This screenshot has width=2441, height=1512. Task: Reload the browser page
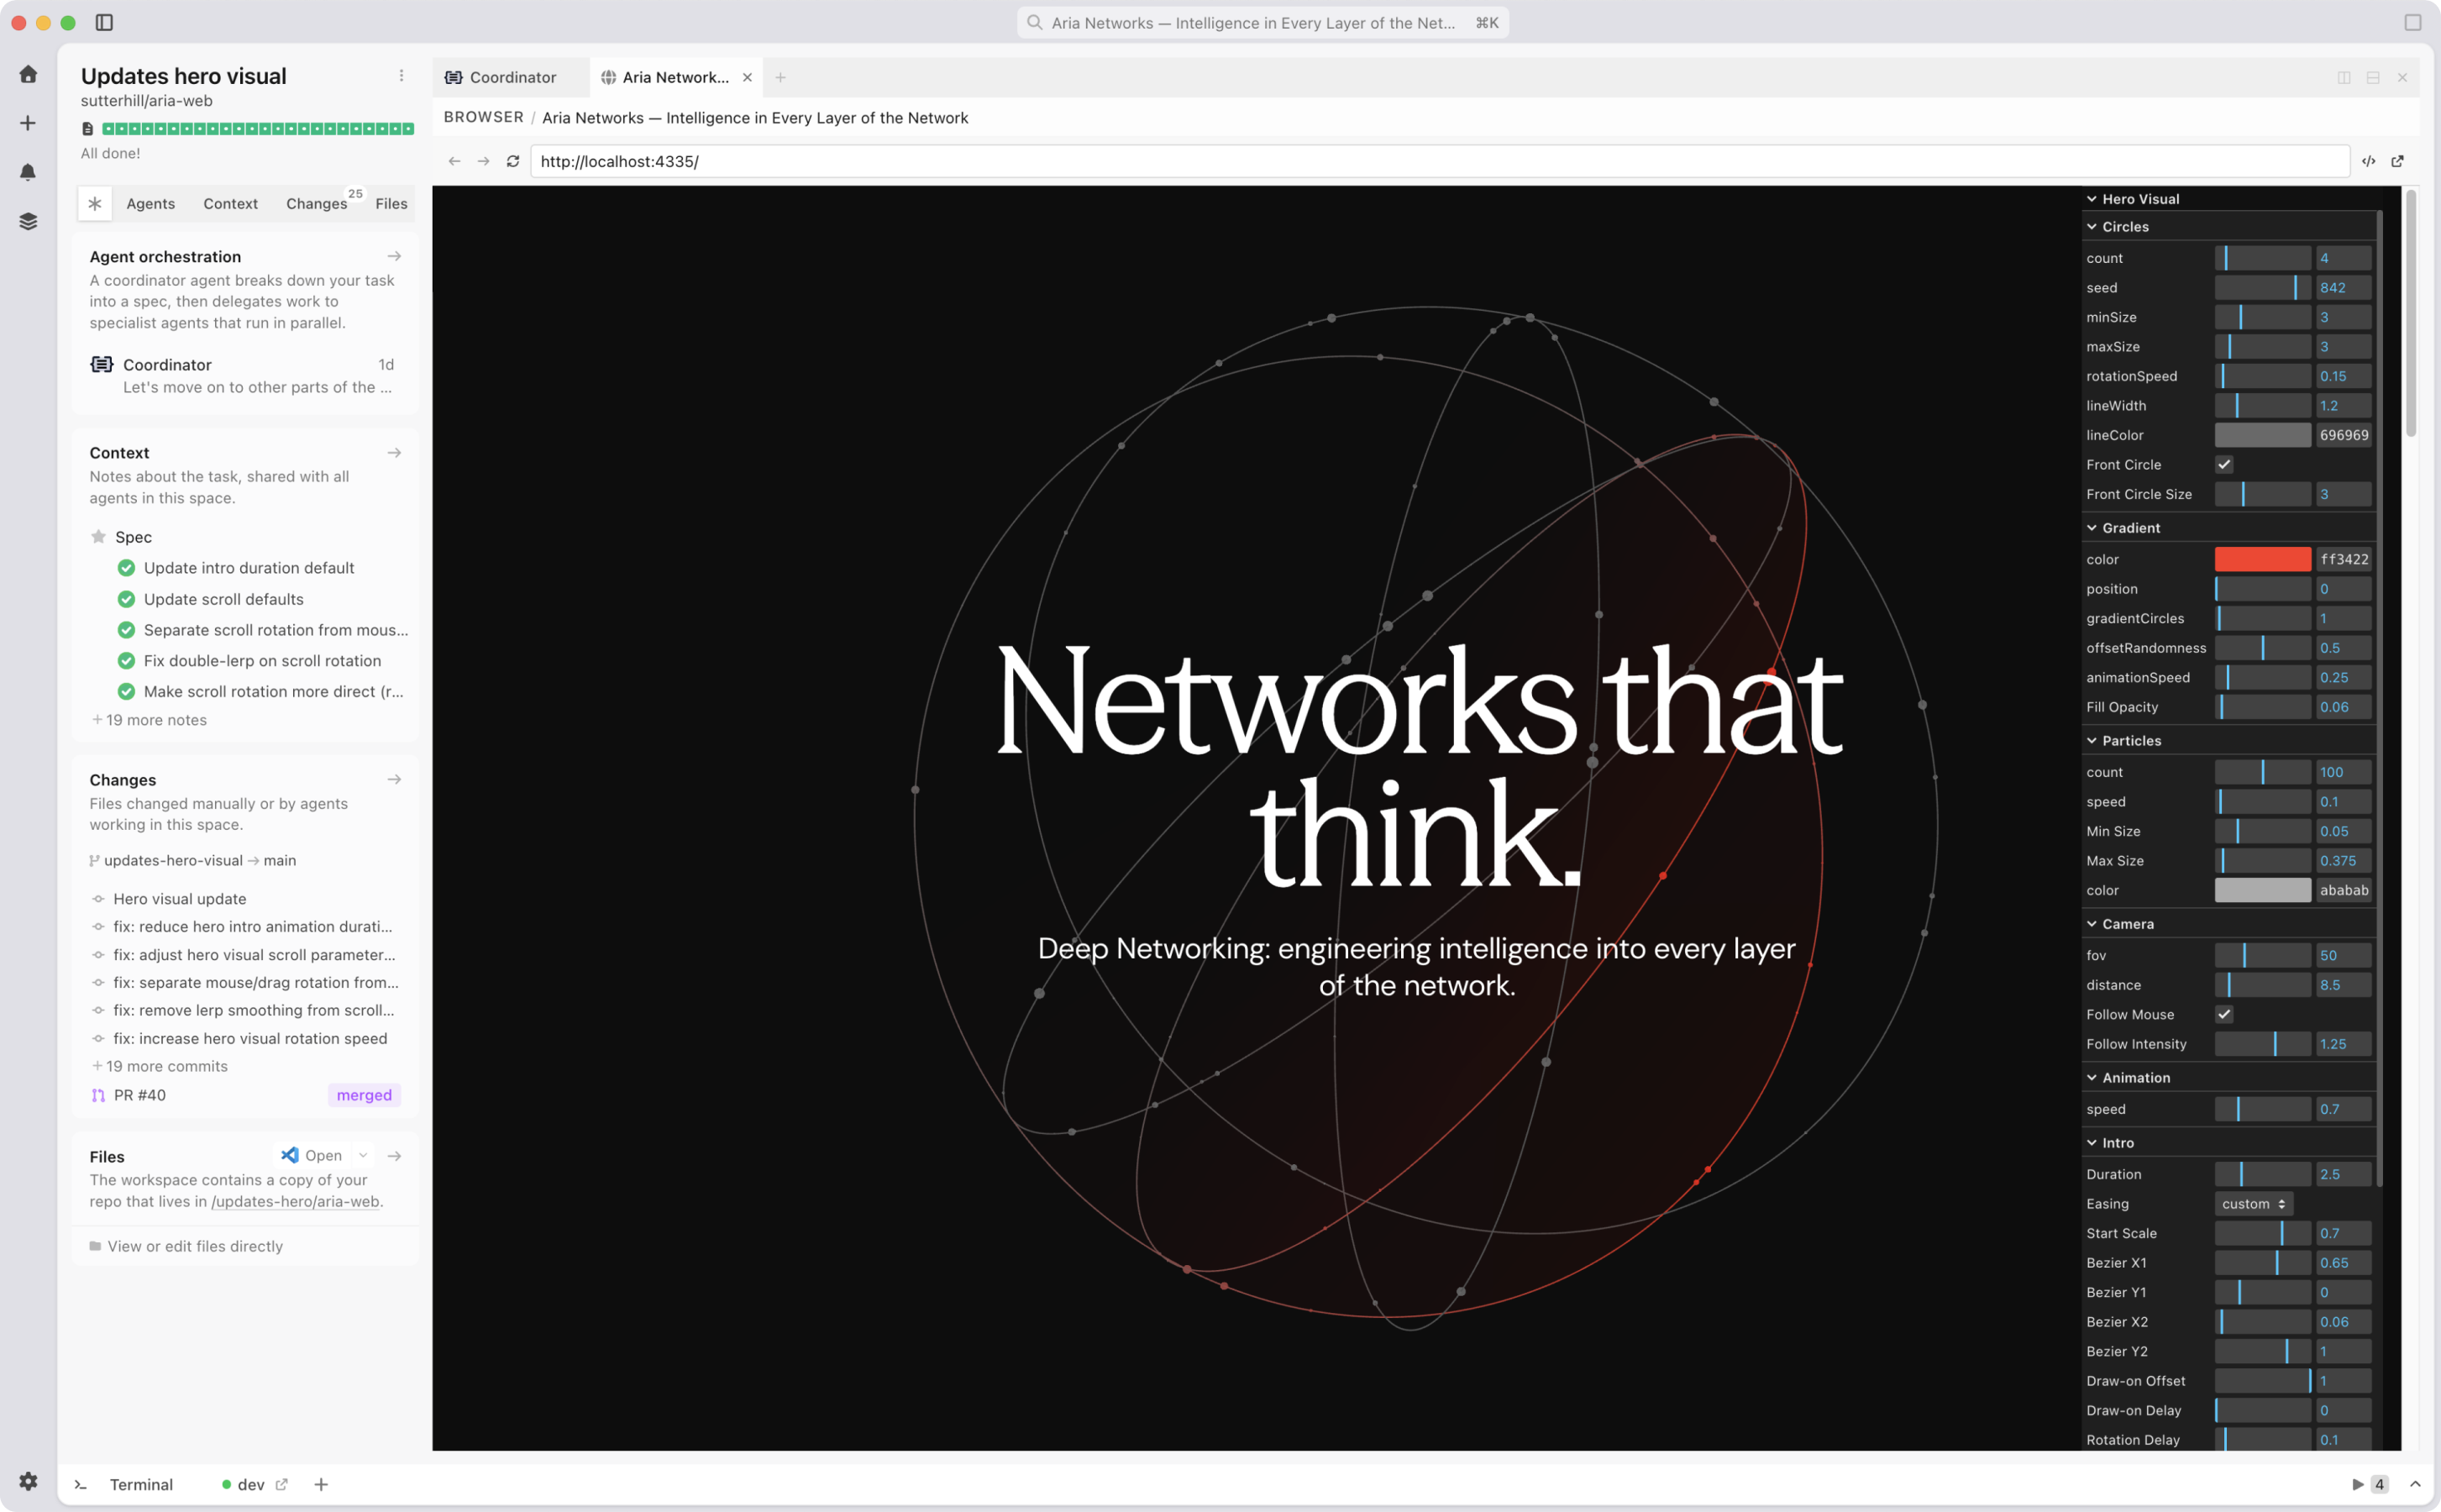(513, 161)
